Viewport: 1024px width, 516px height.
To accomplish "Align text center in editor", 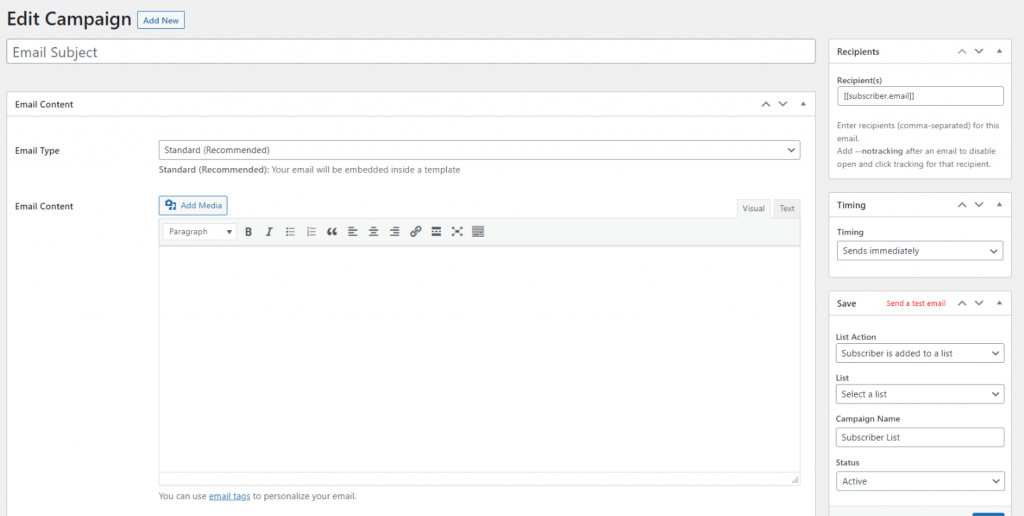I will pyautogui.click(x=374, y=231).
